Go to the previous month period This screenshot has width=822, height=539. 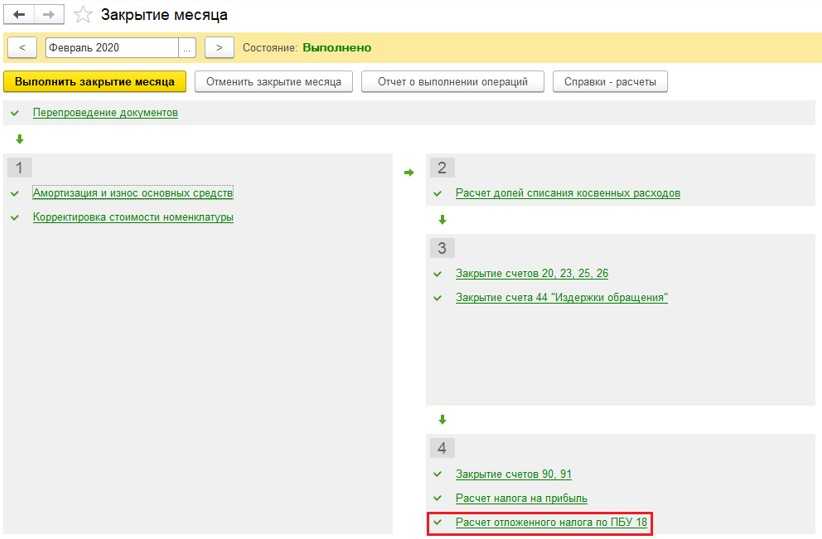22,48
